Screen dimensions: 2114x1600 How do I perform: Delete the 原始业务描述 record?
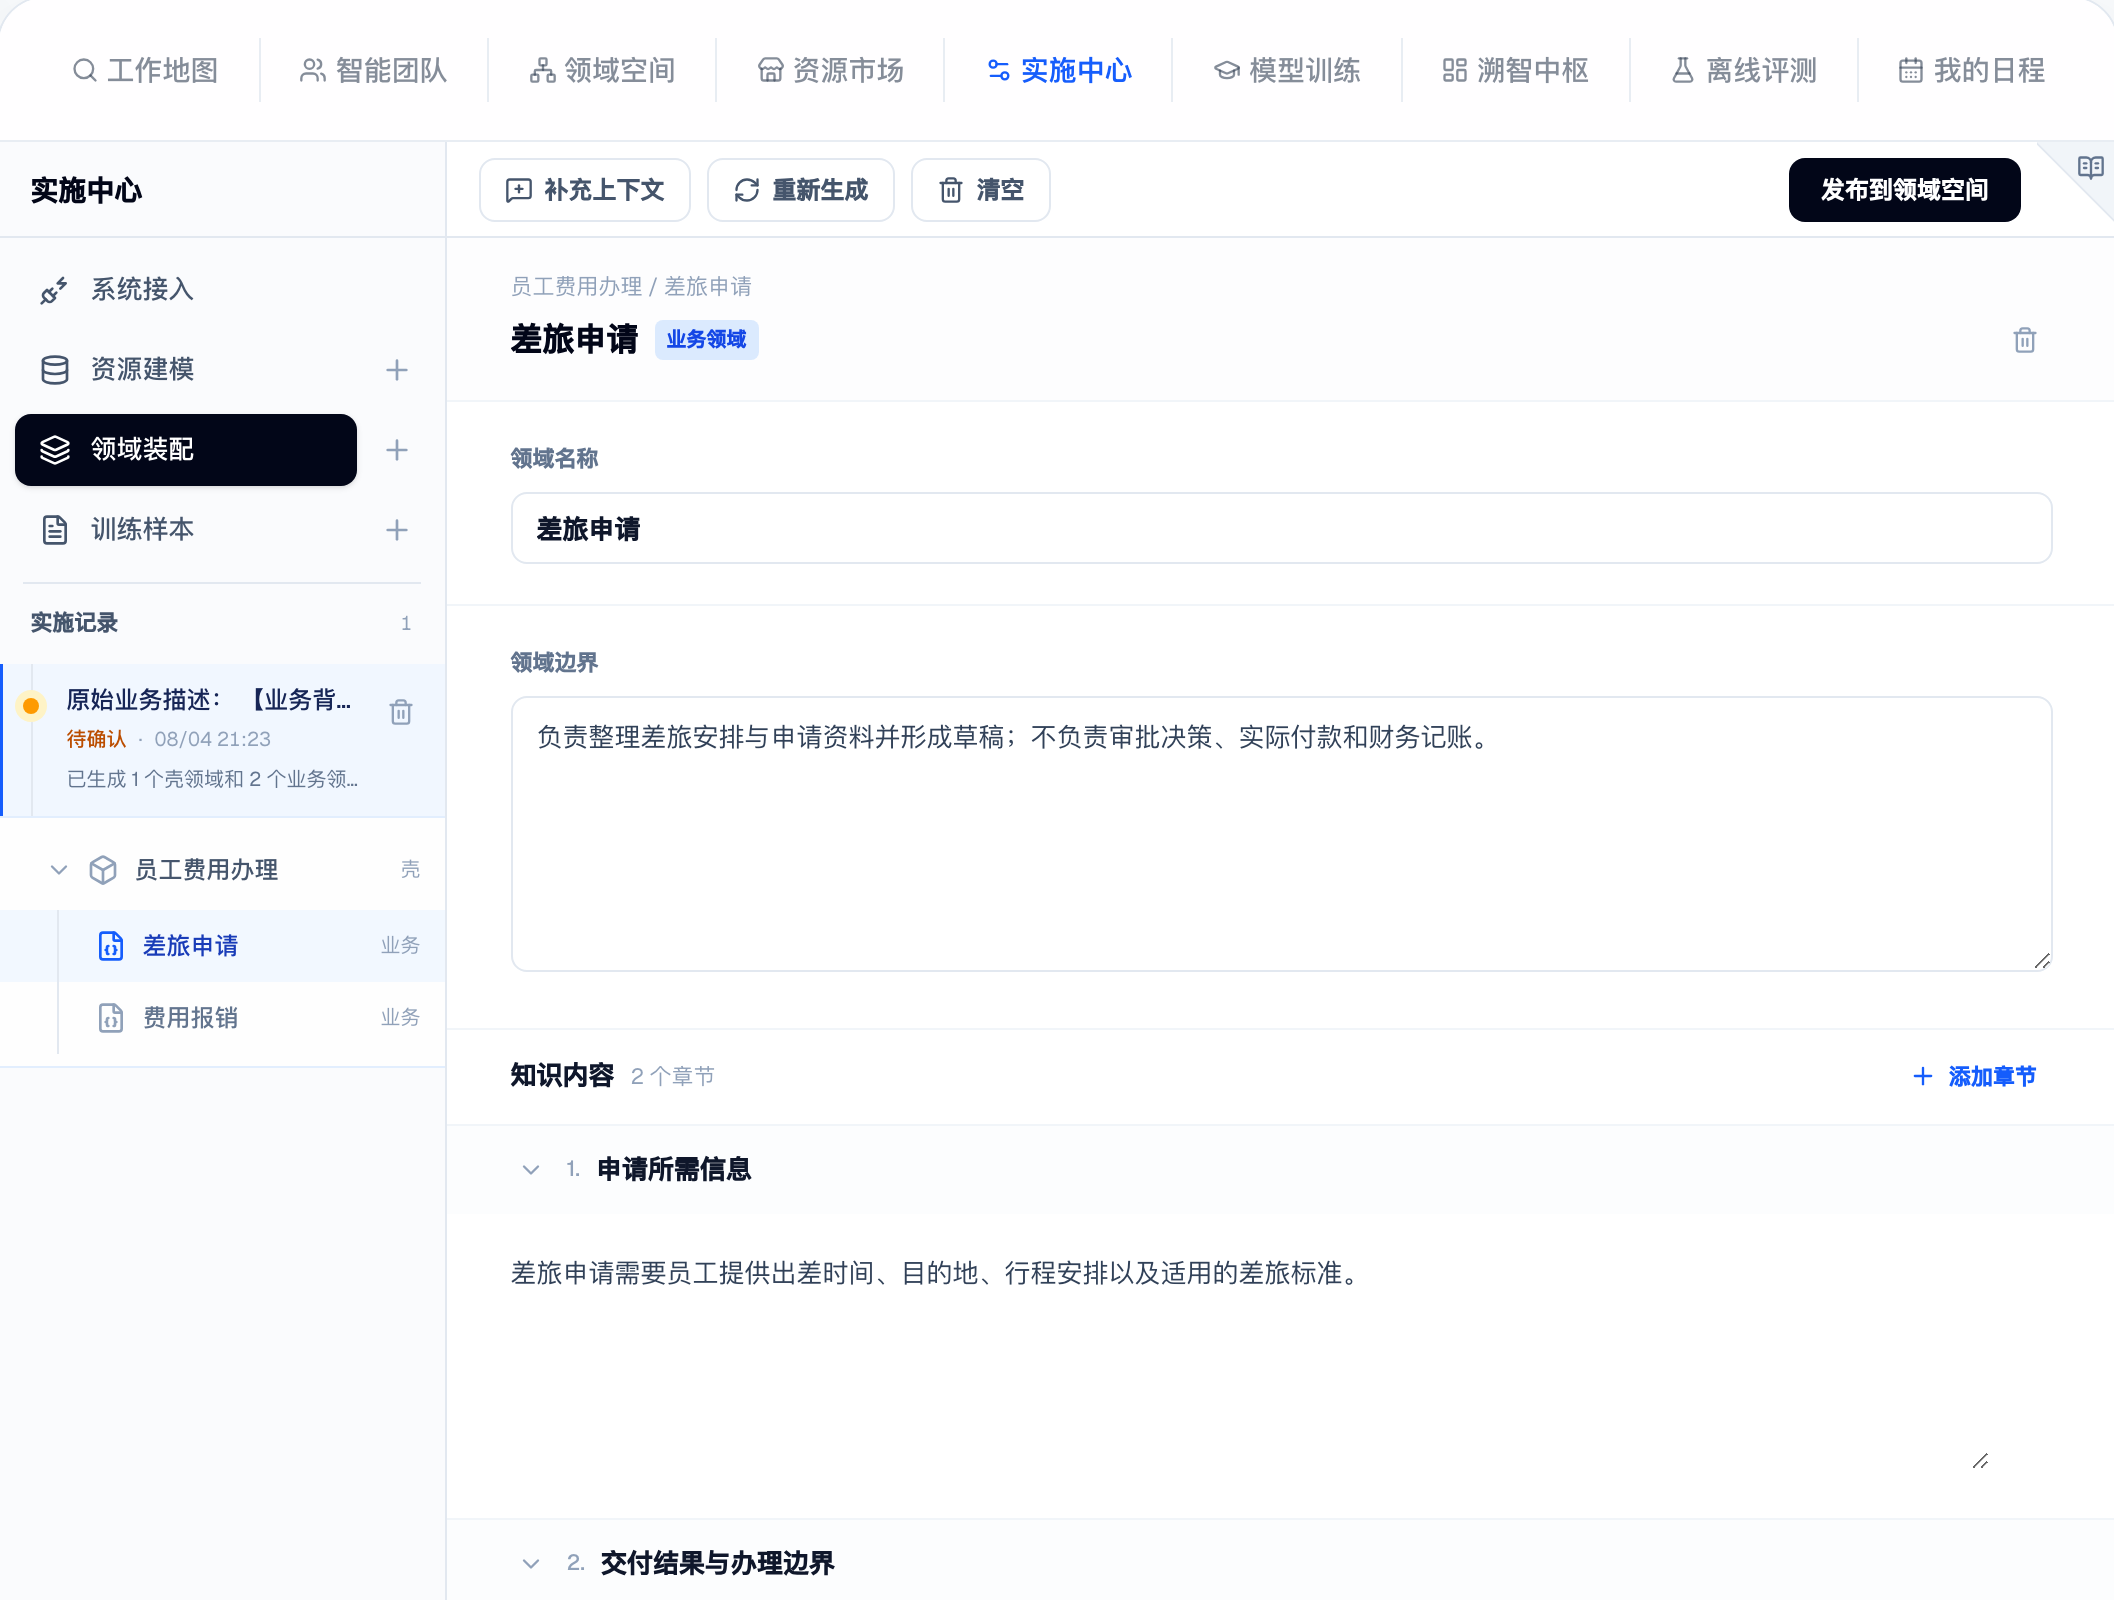click(x=401, y=712)
